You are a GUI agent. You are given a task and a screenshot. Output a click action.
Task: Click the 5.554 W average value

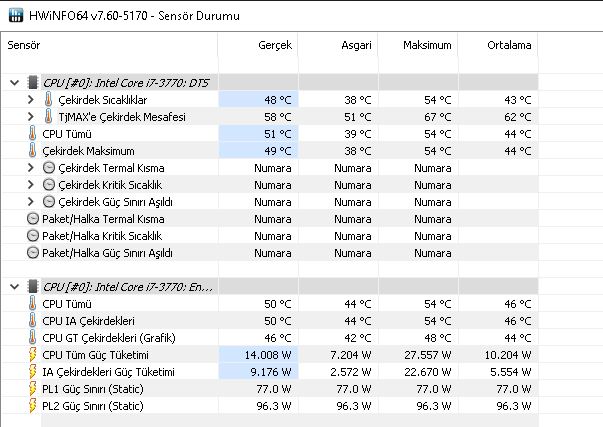pyautogui.click(x=511, y=372)
